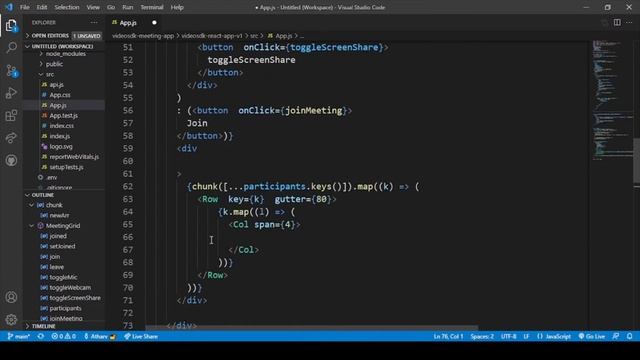
Task: Expand the Timeline section
Action: pos(64,326)
